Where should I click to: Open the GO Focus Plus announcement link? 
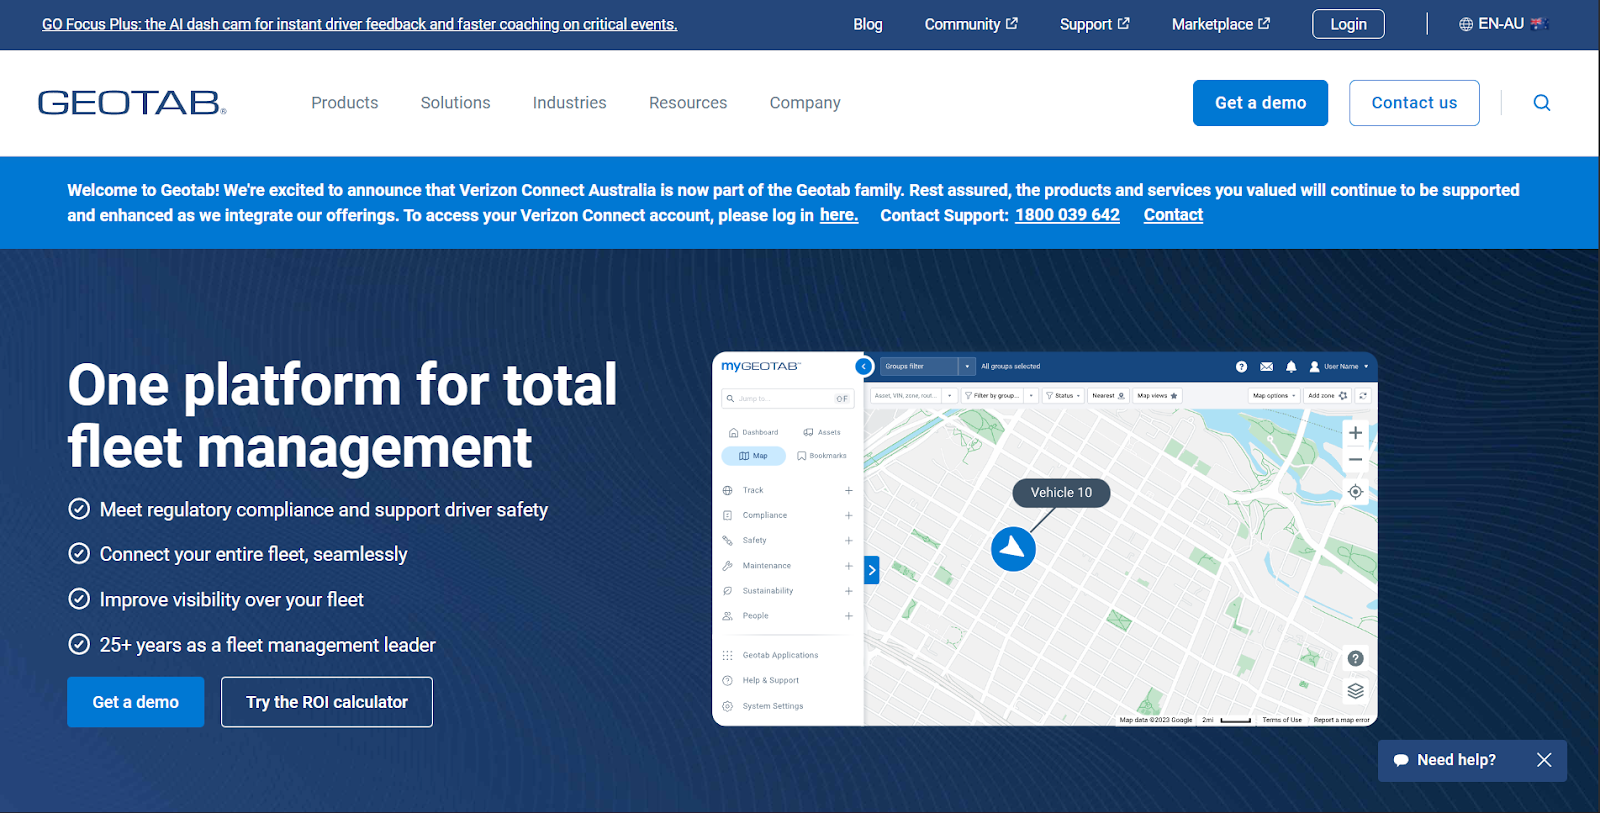(360, 24)
